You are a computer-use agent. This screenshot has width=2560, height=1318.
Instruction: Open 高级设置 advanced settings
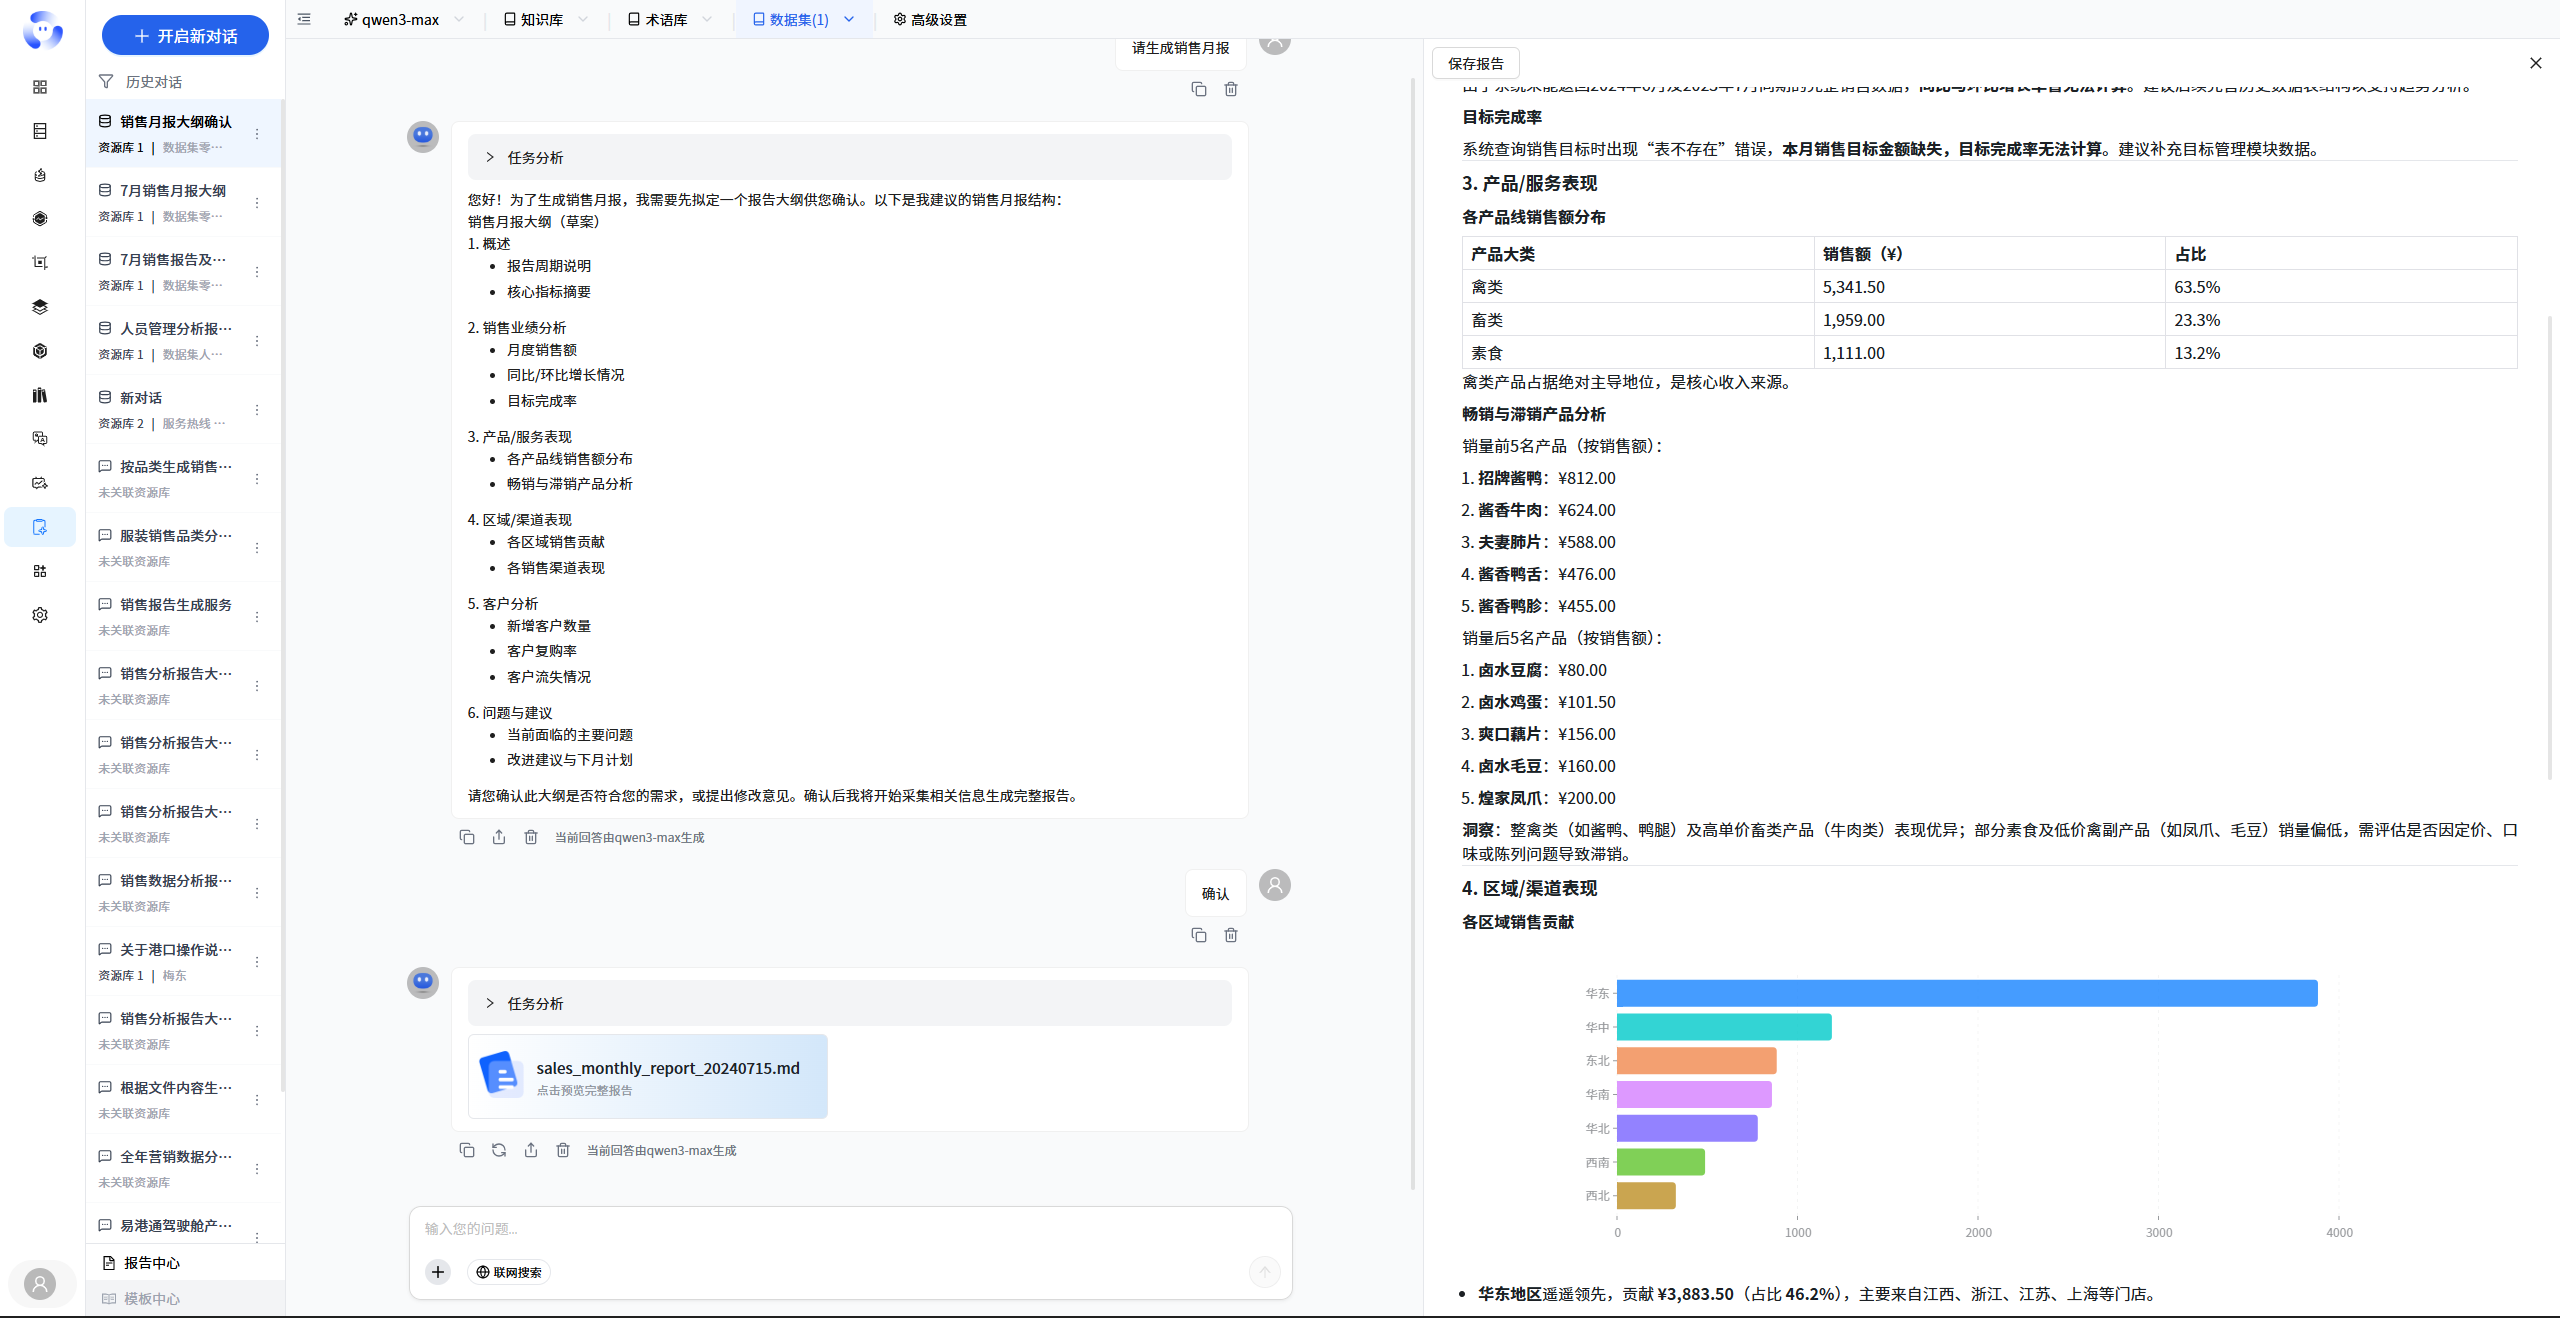coord(930,19)
